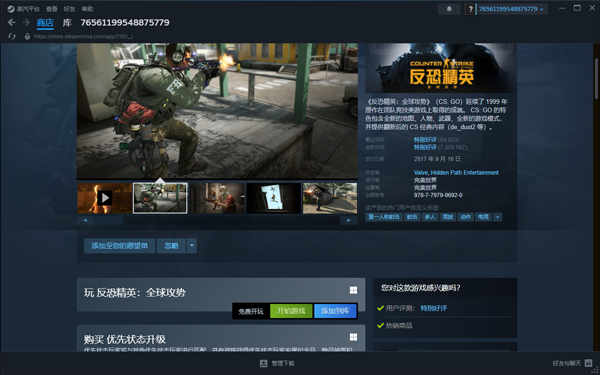Viewport: 600px width, 375px height.
Task: Click Windows icon on priority upgrade section
Action: click(353, 337)
